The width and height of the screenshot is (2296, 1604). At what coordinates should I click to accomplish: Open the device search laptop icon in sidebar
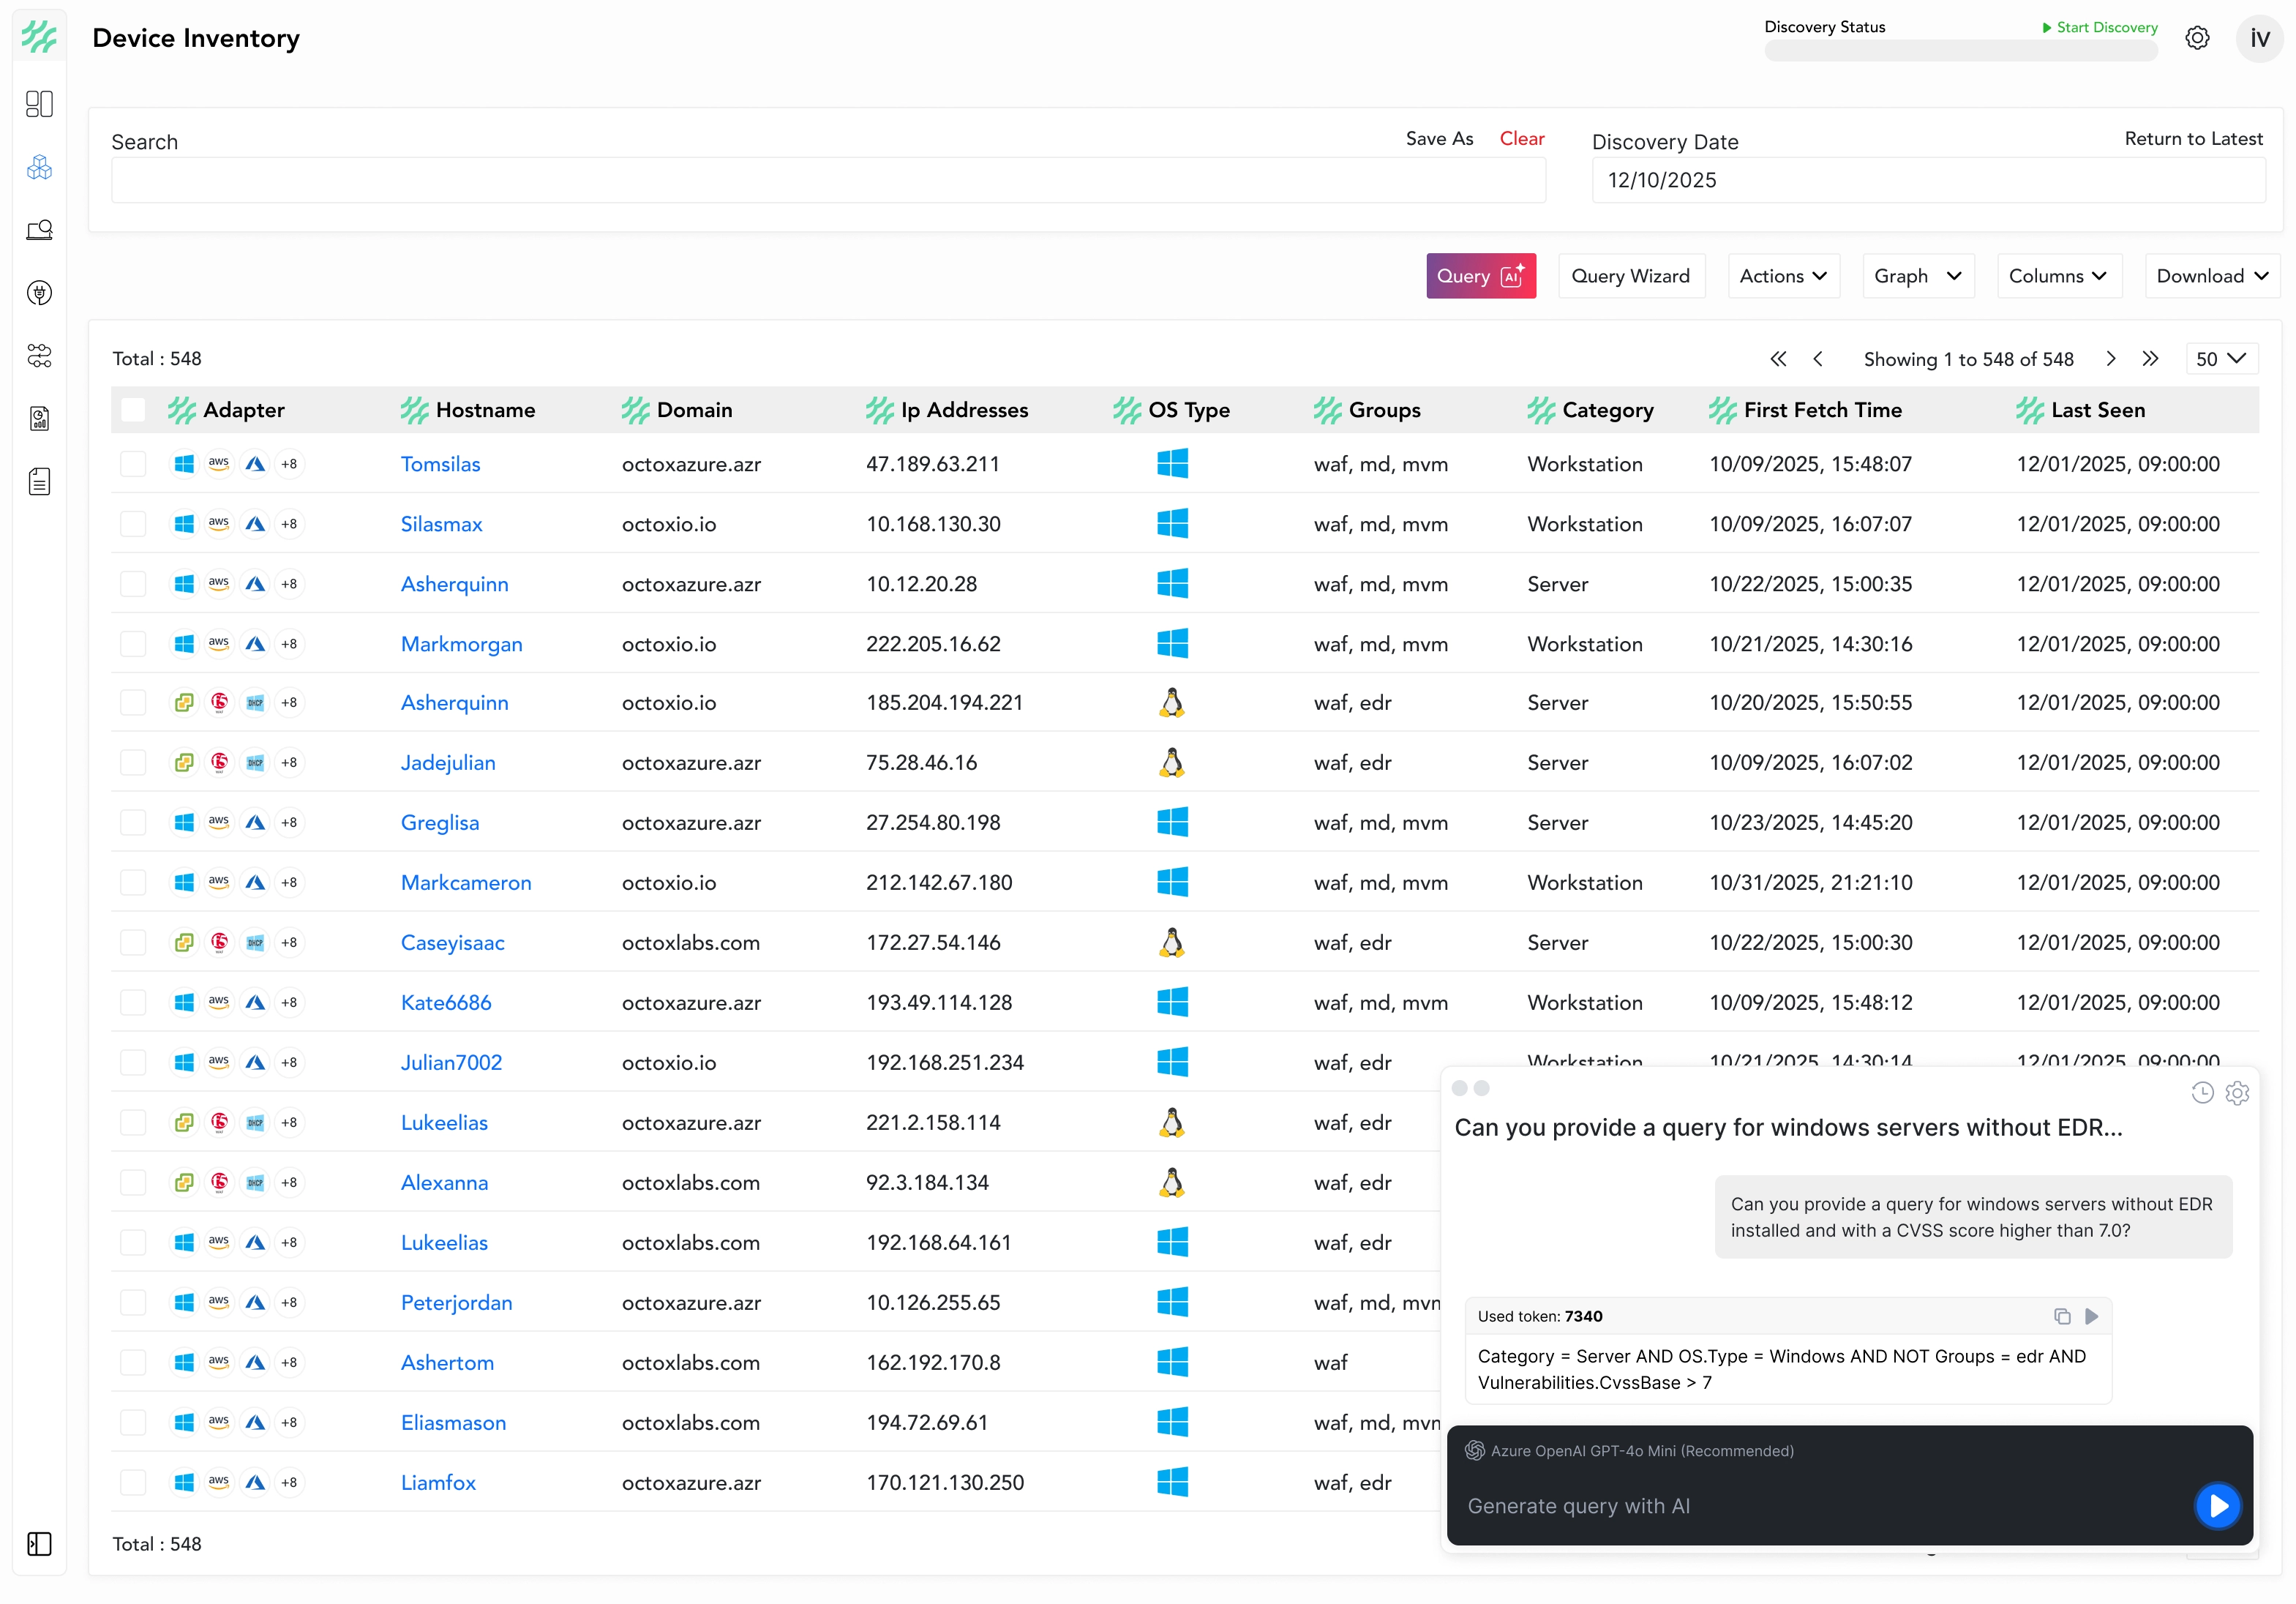[x=39, y=230]
